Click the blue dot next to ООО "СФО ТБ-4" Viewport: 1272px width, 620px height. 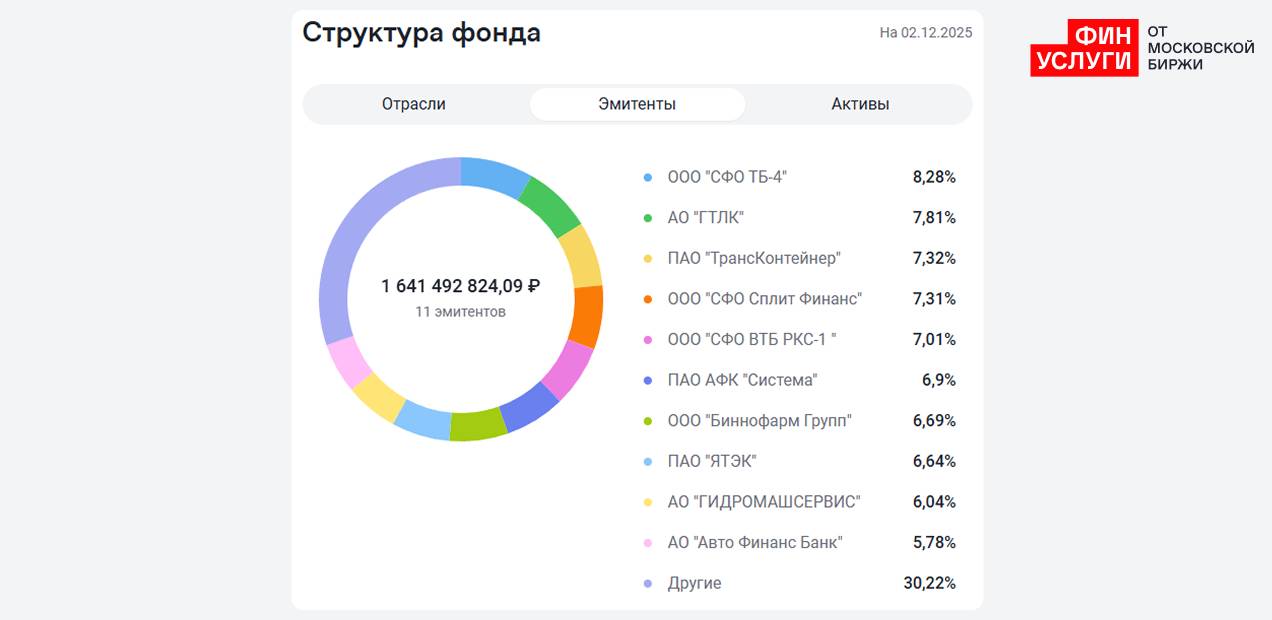click(647, 178)
